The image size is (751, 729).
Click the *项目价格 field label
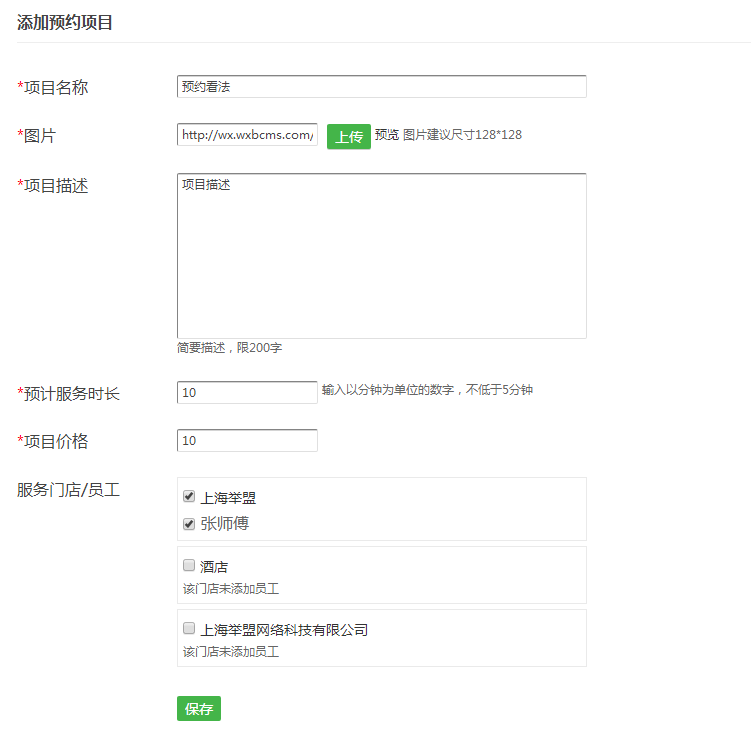53,442
